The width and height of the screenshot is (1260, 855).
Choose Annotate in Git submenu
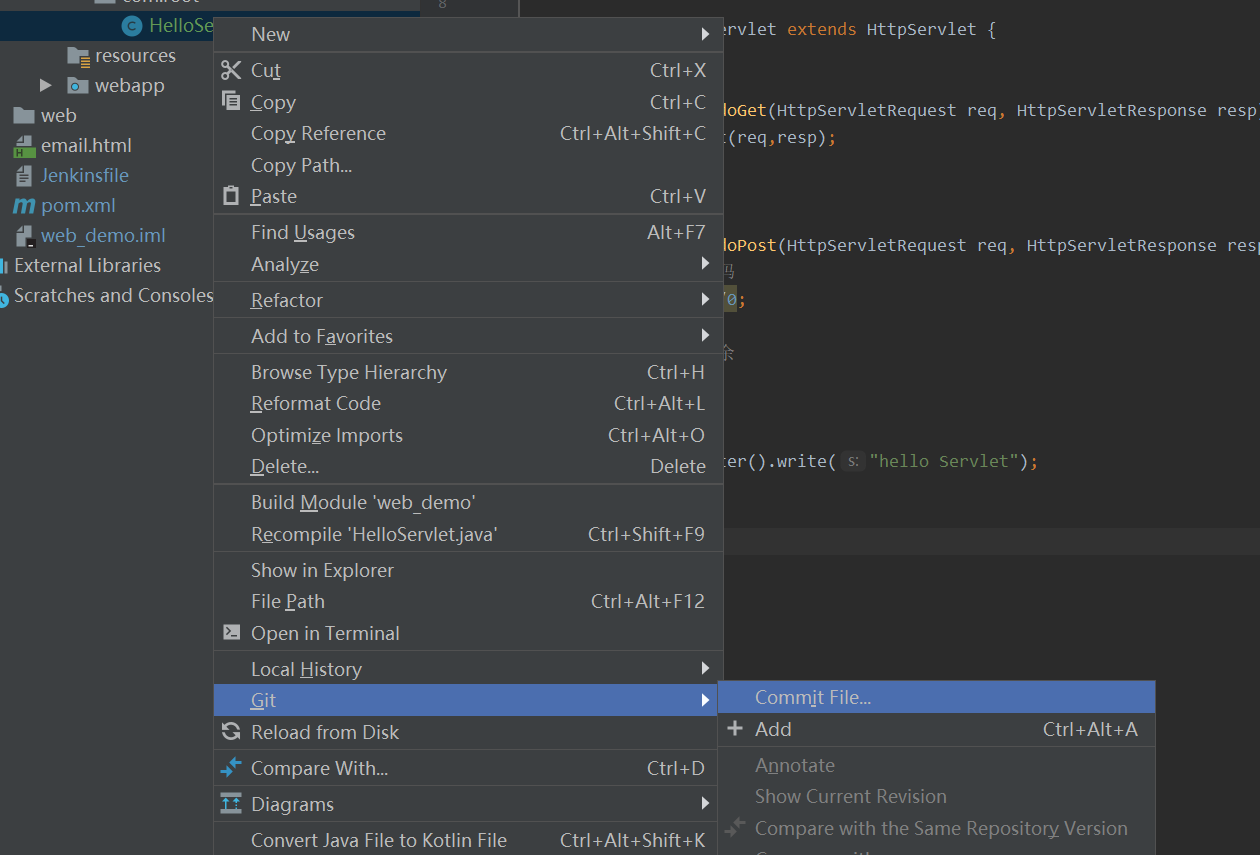point(936,765)
